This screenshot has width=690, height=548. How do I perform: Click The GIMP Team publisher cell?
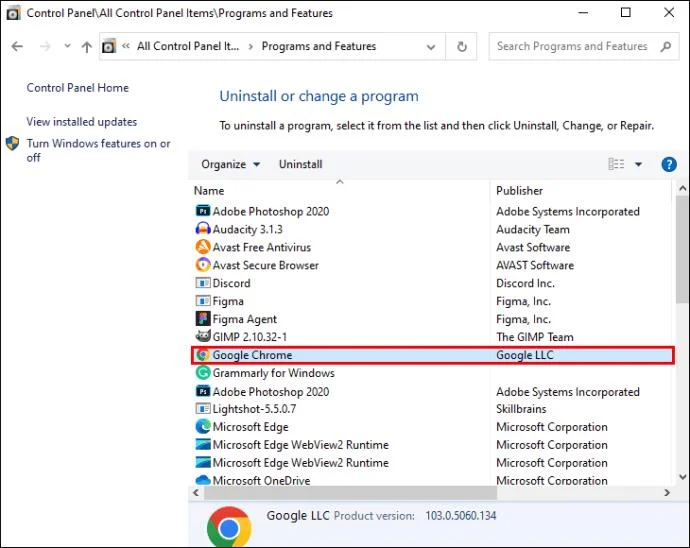point(535,337)
